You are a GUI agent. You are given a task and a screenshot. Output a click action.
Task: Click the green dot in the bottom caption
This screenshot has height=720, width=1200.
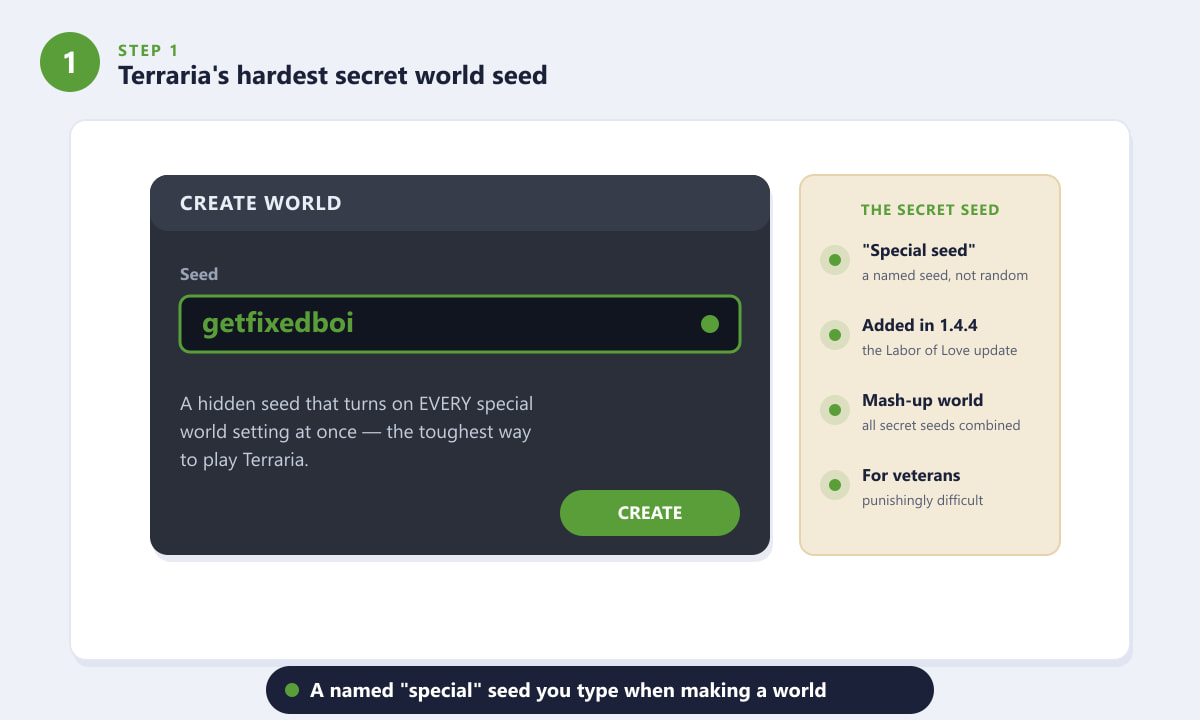click(x=292, y=690)
